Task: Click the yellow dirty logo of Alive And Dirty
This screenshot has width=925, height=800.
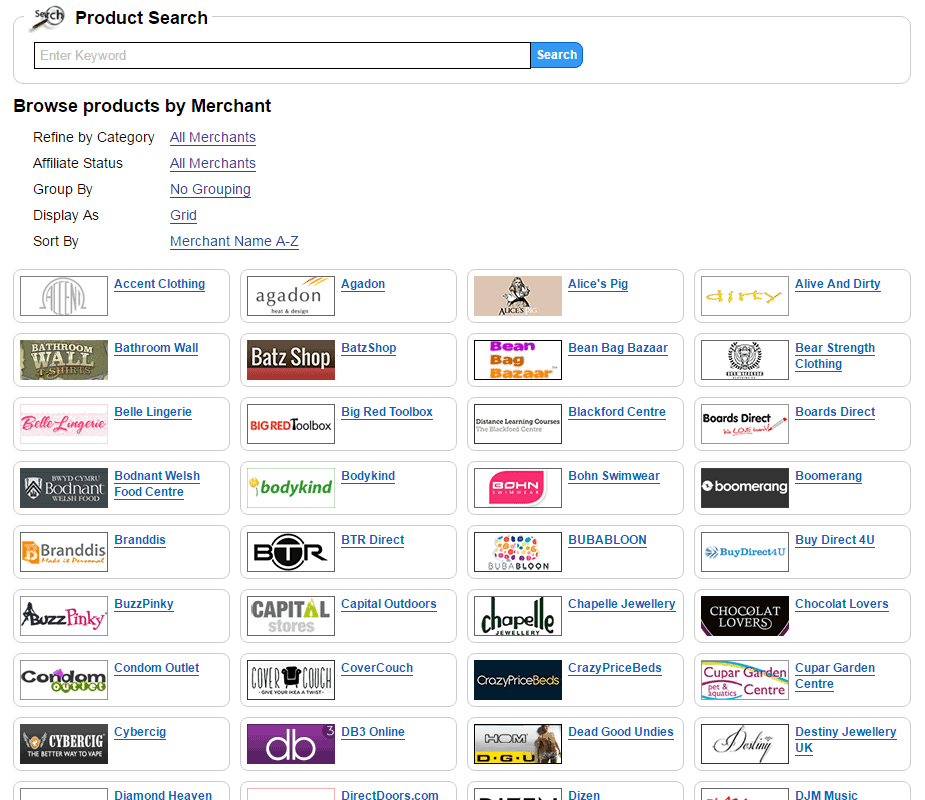Action: [745, 296]
